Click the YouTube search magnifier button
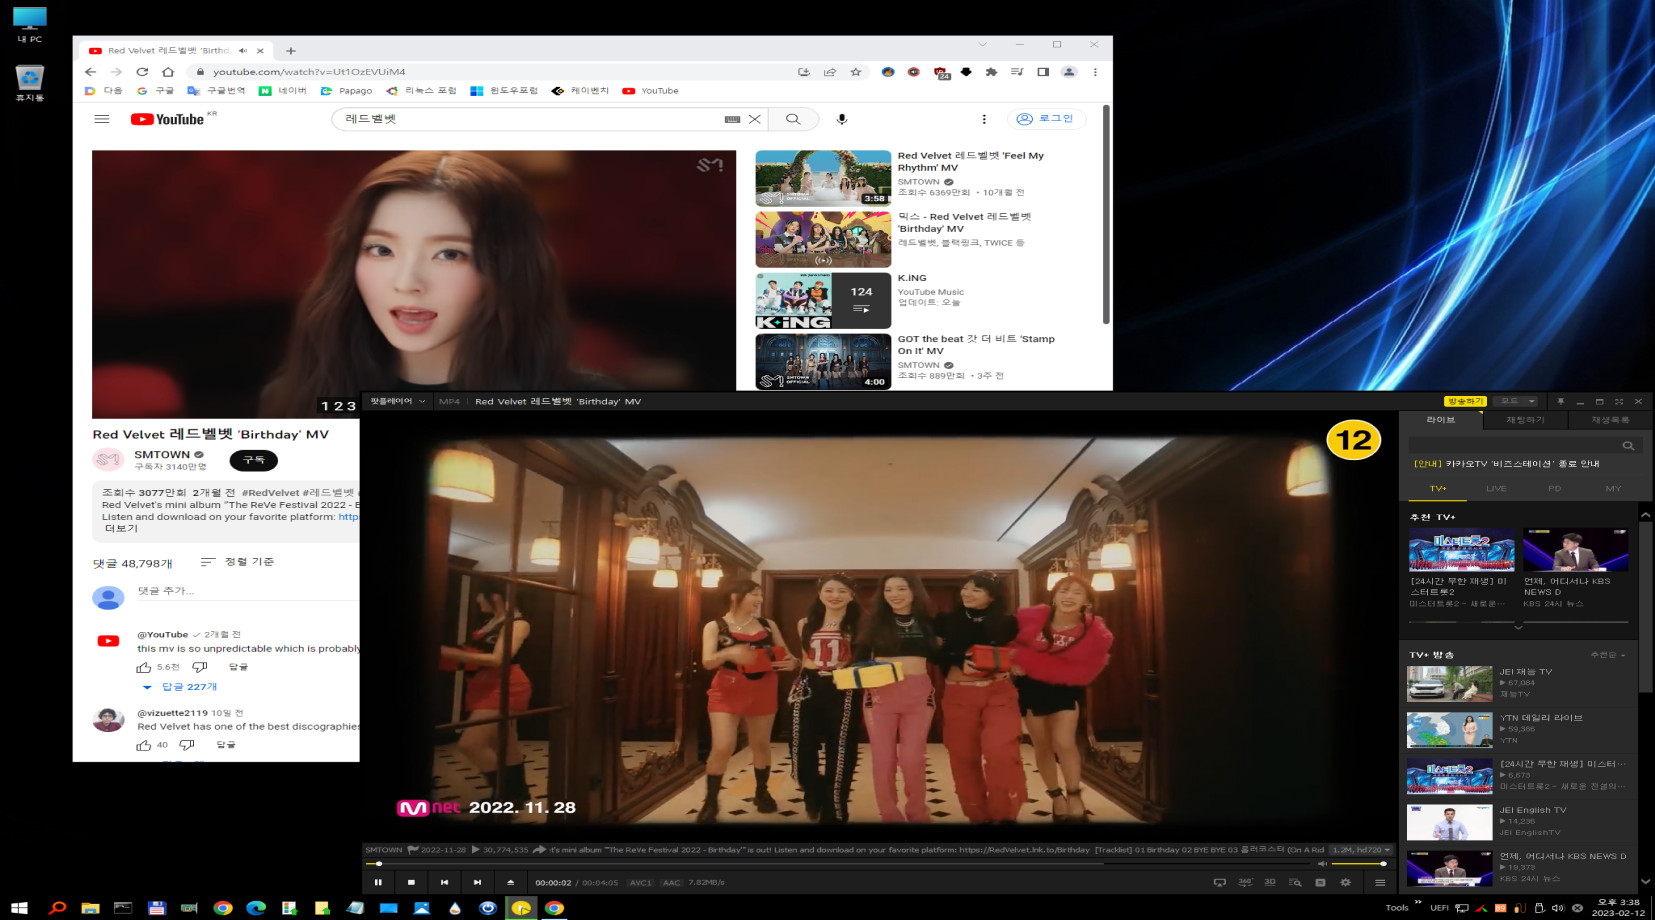 click(793, 119)
